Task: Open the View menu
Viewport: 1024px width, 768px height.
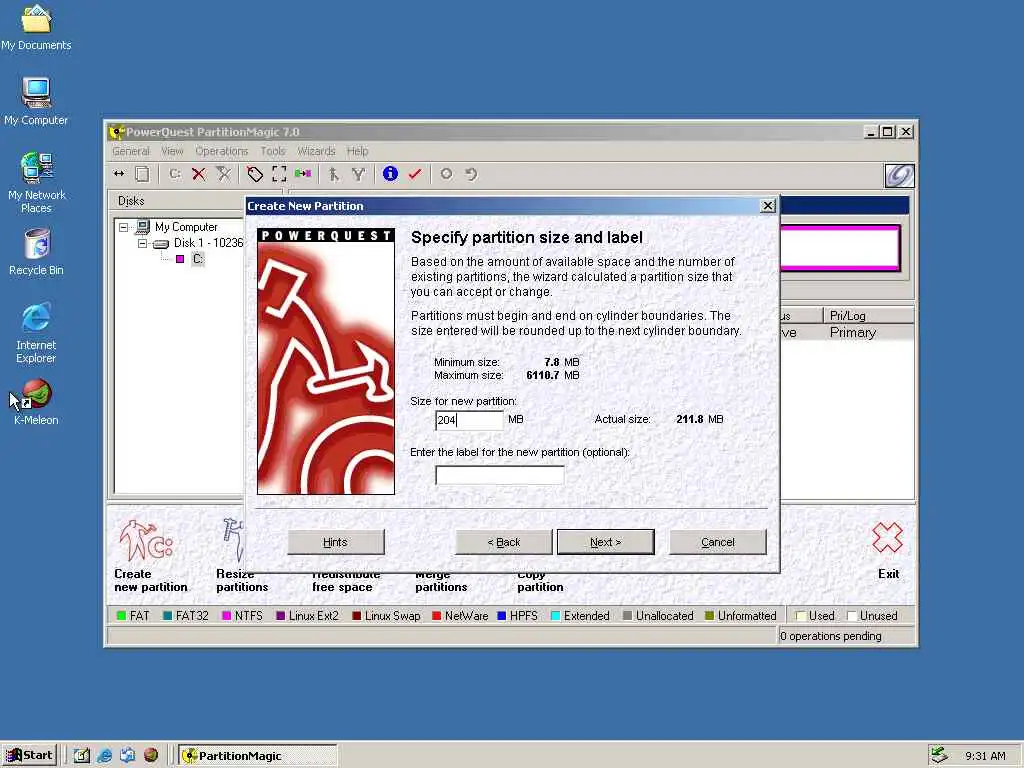Action: click(172, 151)
